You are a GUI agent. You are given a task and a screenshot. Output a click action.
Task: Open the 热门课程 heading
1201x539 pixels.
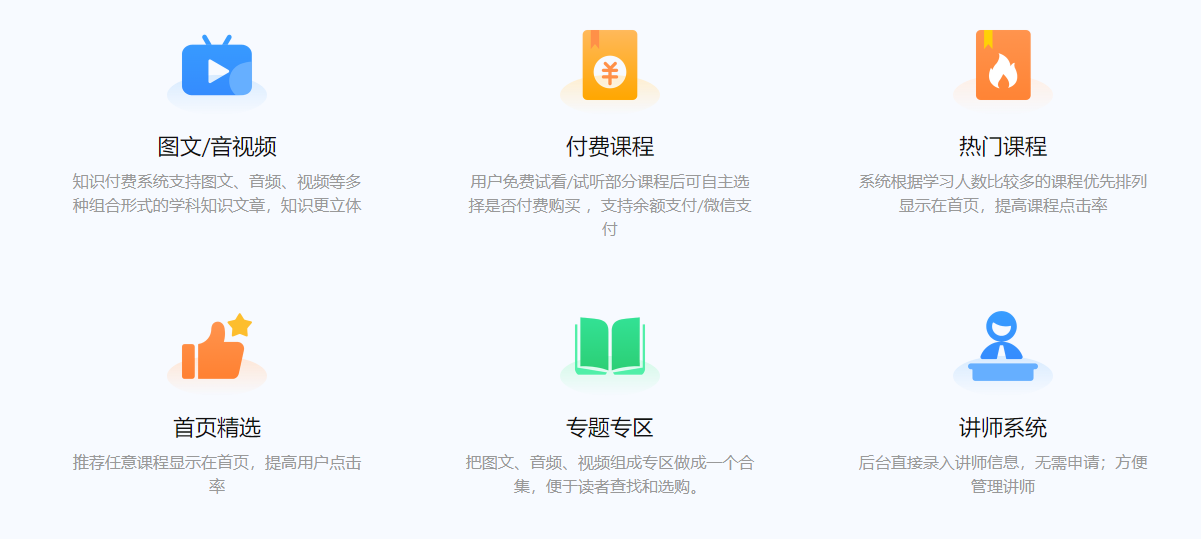point(1002,147)
